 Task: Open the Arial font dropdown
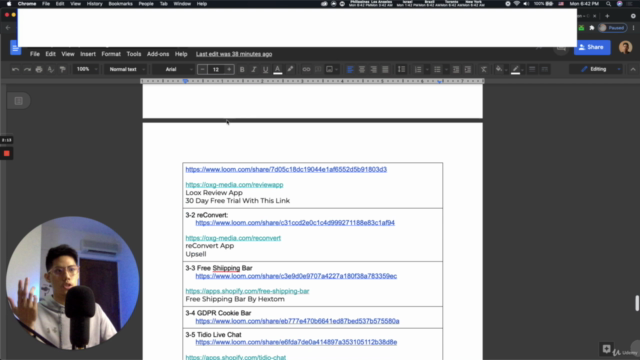click(x=174, y=69)
